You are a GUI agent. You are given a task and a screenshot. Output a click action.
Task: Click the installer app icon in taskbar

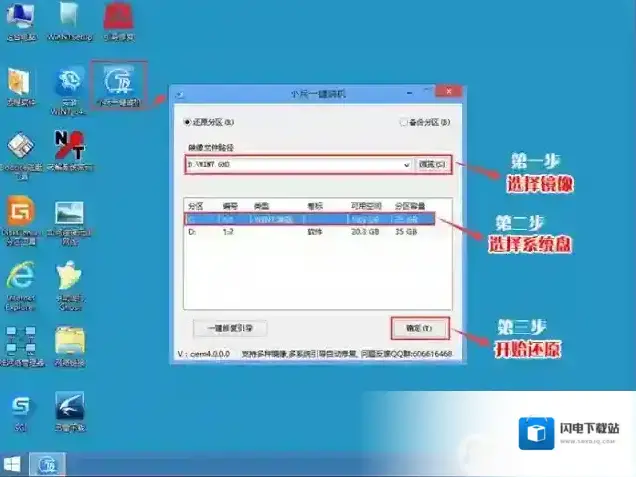click(46, 465)
